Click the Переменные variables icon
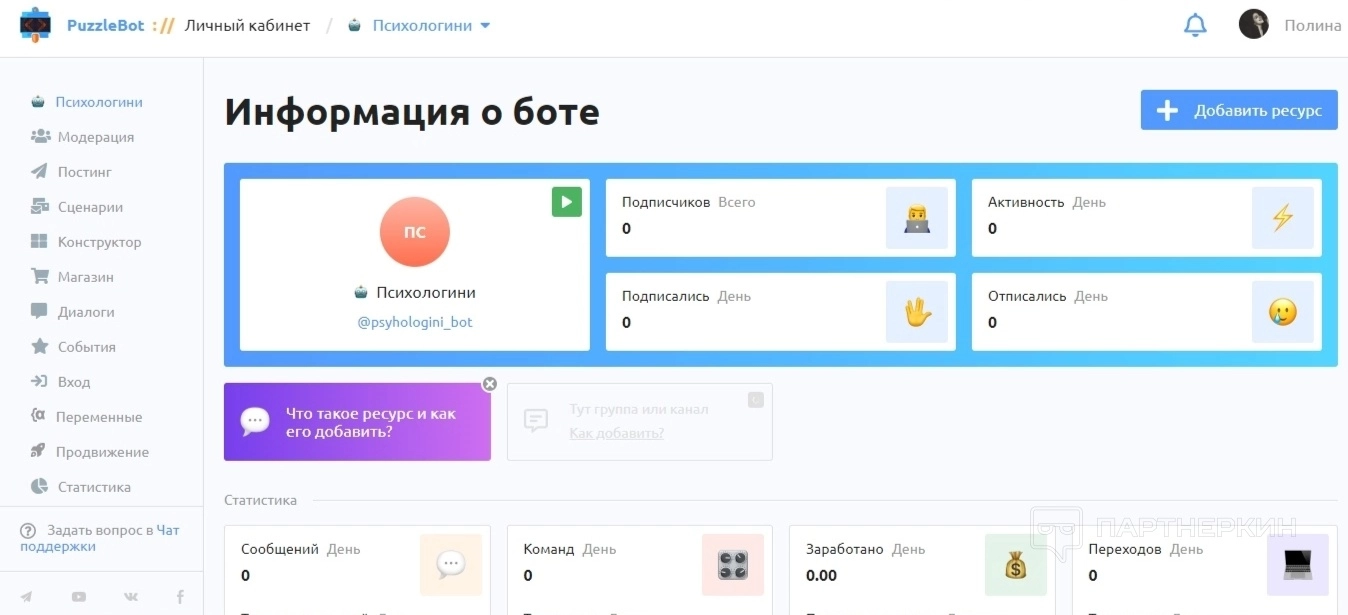Image resolution: width=1348 pixels, height=615 pixels. click(x=38, y=416)
